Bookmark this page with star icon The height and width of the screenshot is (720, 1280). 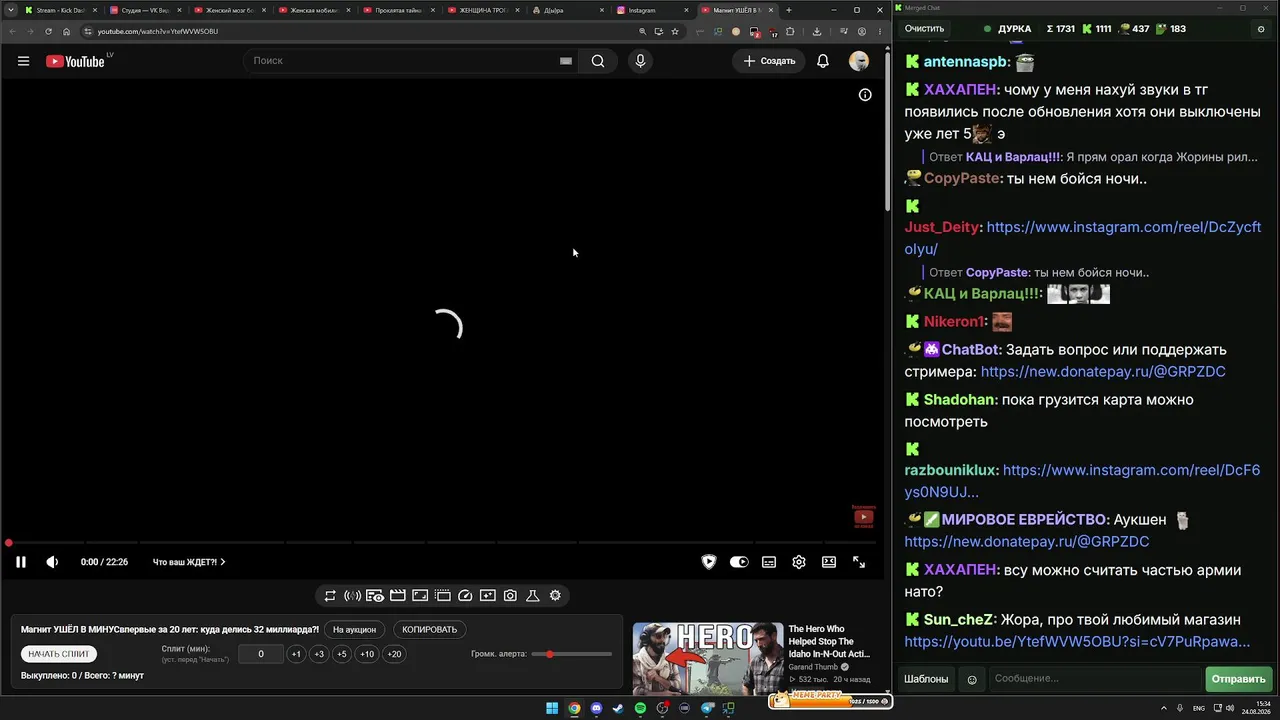(x=675, y=31)
